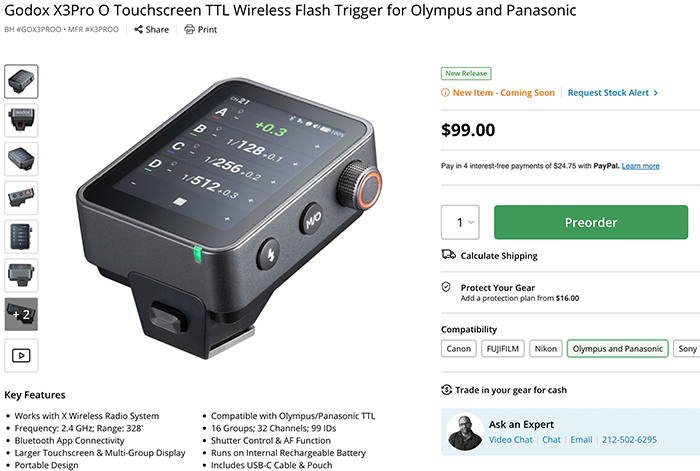Start a Video Chat with expert
The image size is (700, 471).
click(510, 440)
